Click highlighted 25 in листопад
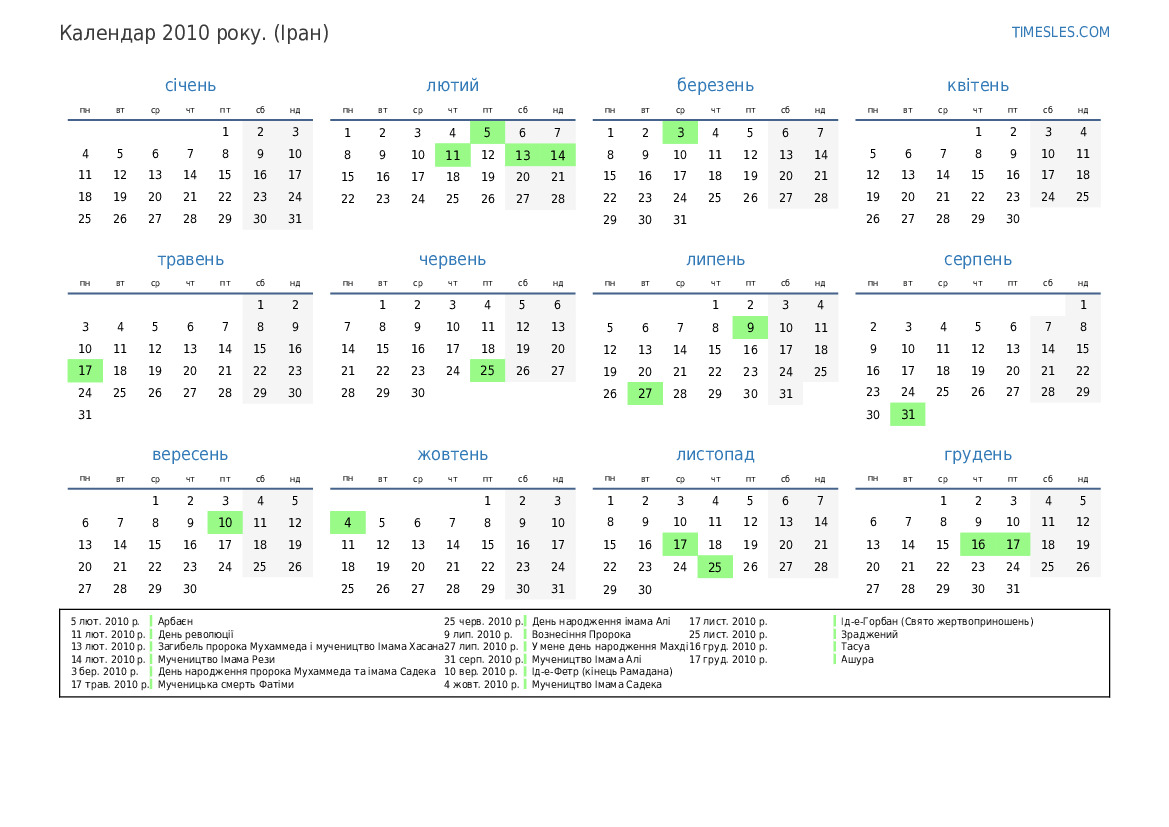The image size is (1169, 827). tap(715, 567)
